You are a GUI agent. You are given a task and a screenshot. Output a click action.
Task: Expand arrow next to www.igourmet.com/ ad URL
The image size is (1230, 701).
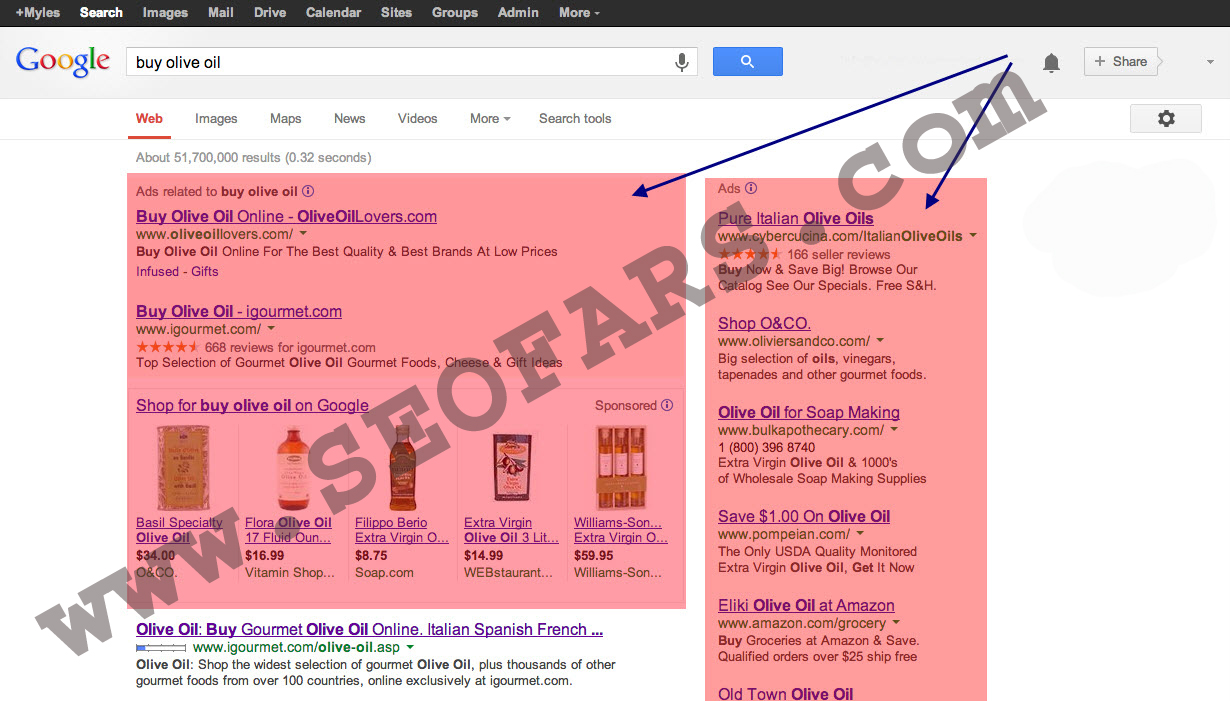tap(271, 328)
